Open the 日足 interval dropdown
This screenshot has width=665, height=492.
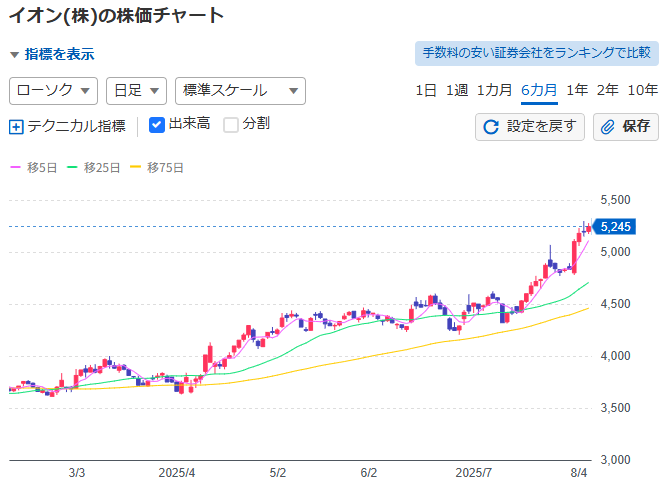pos(136,91)
